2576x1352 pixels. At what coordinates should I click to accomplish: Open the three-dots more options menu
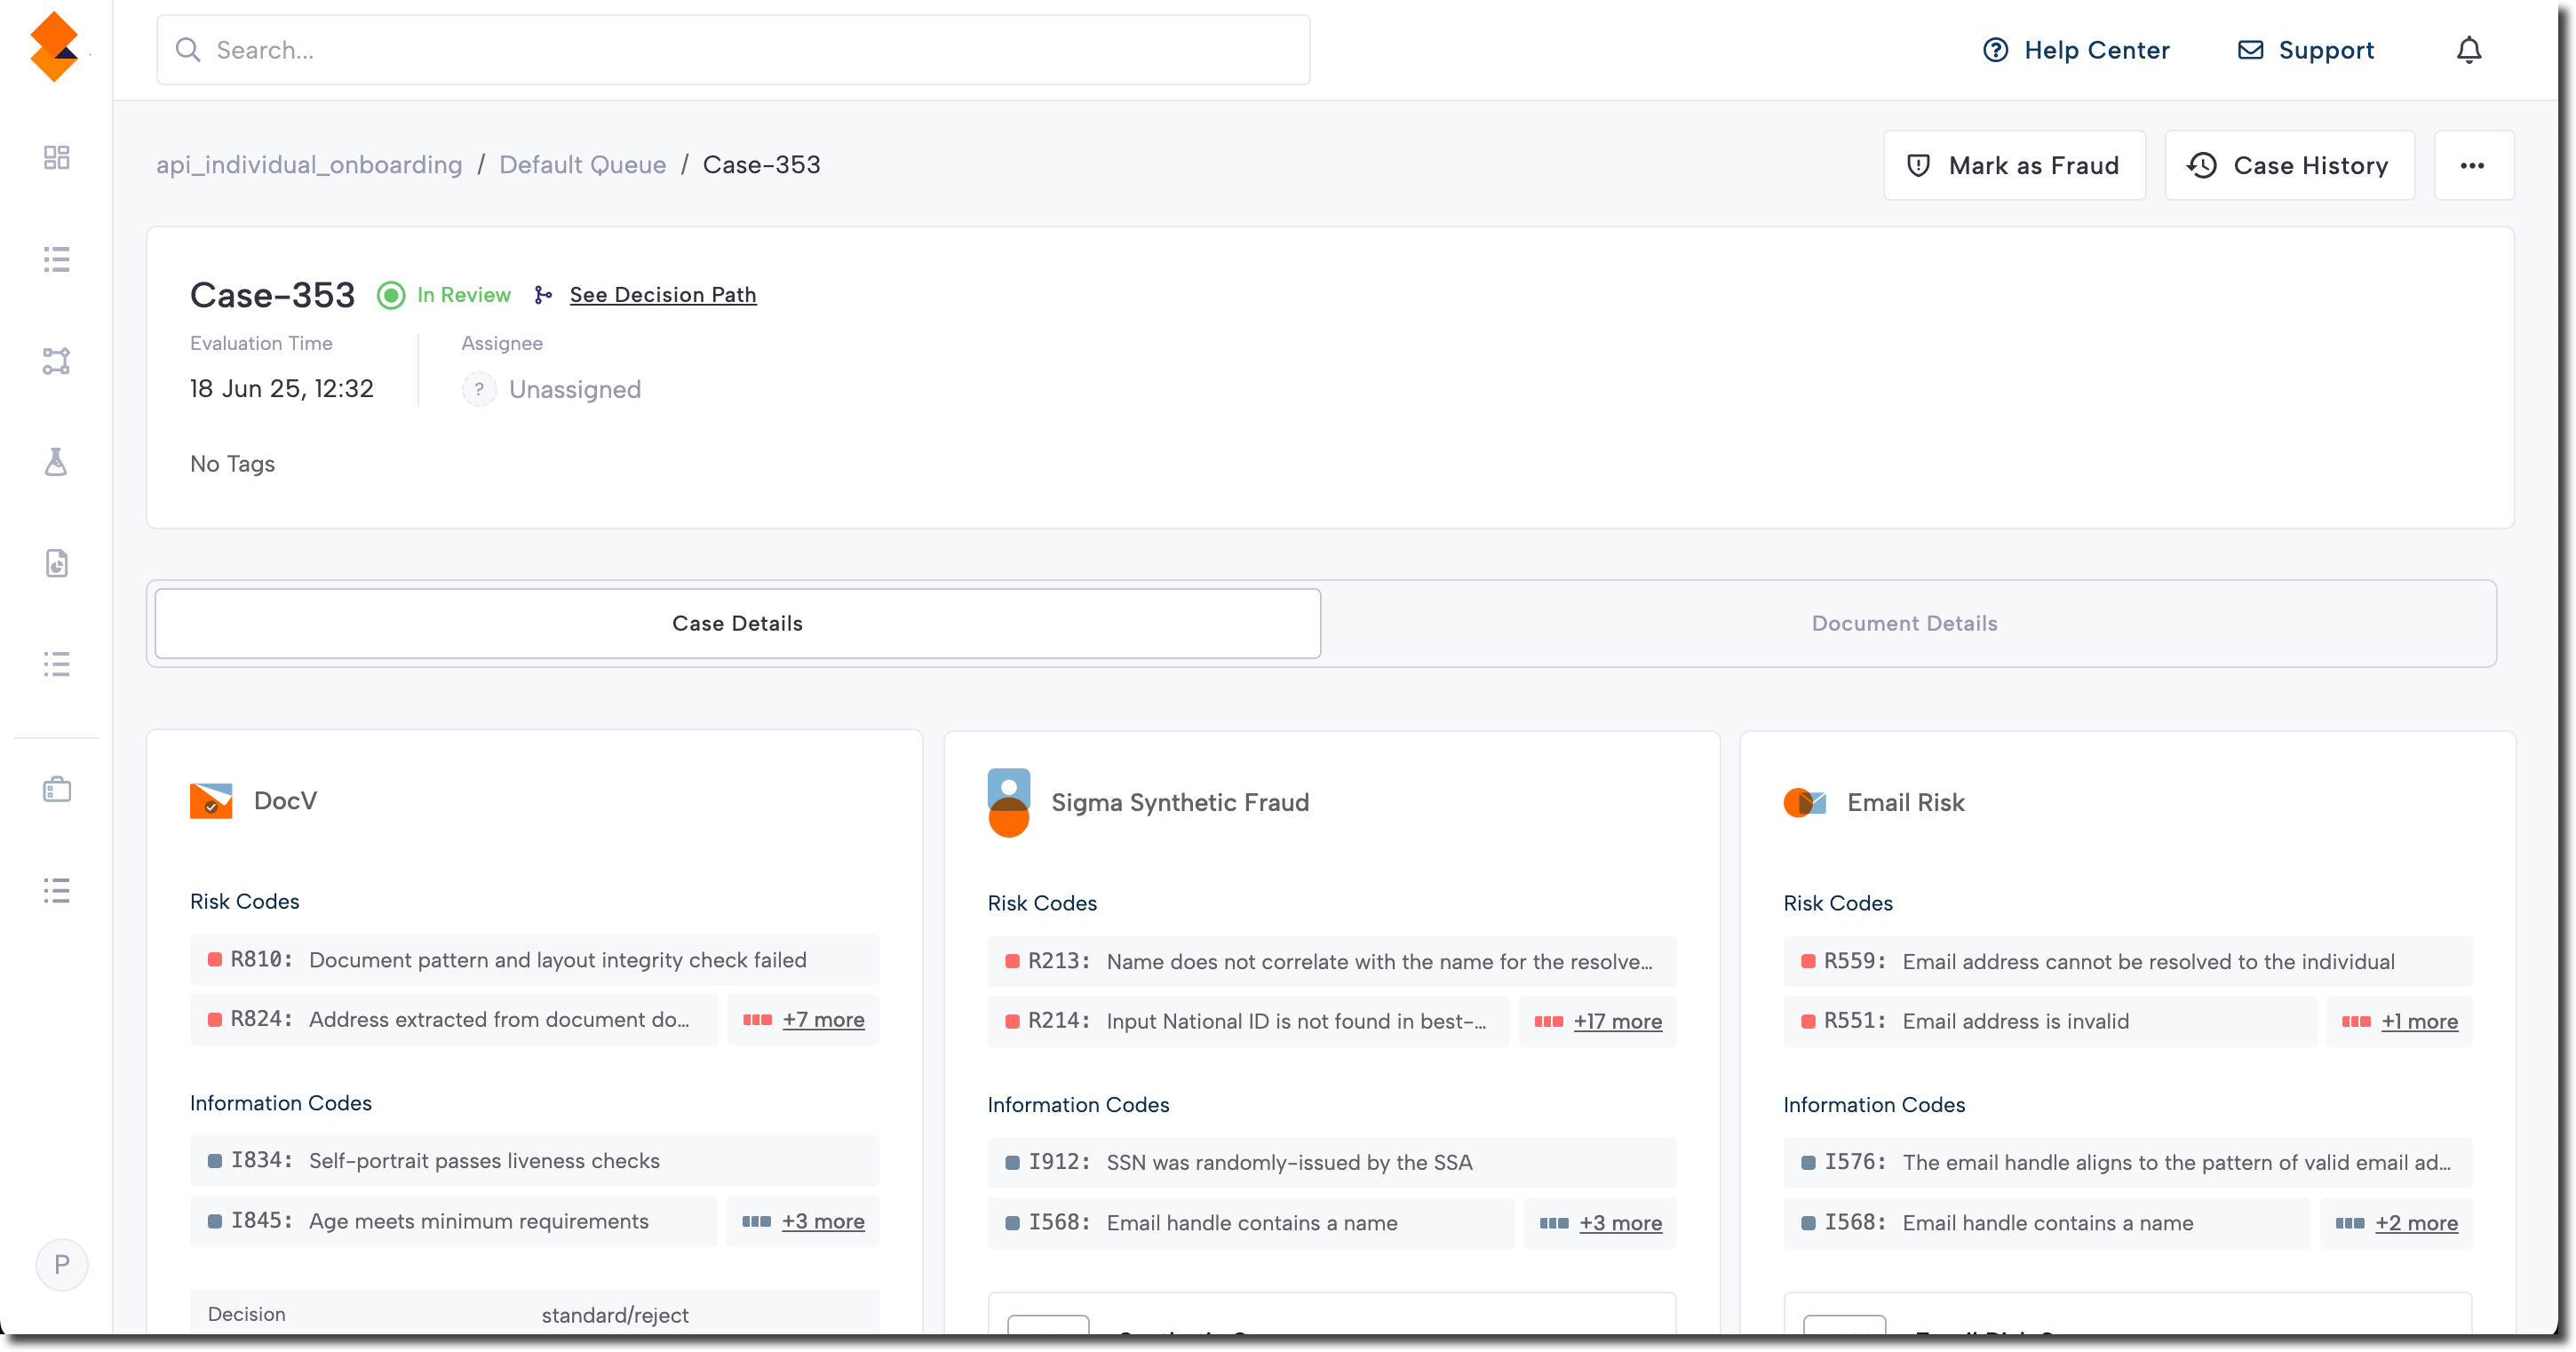click(x=2472, y=165)
